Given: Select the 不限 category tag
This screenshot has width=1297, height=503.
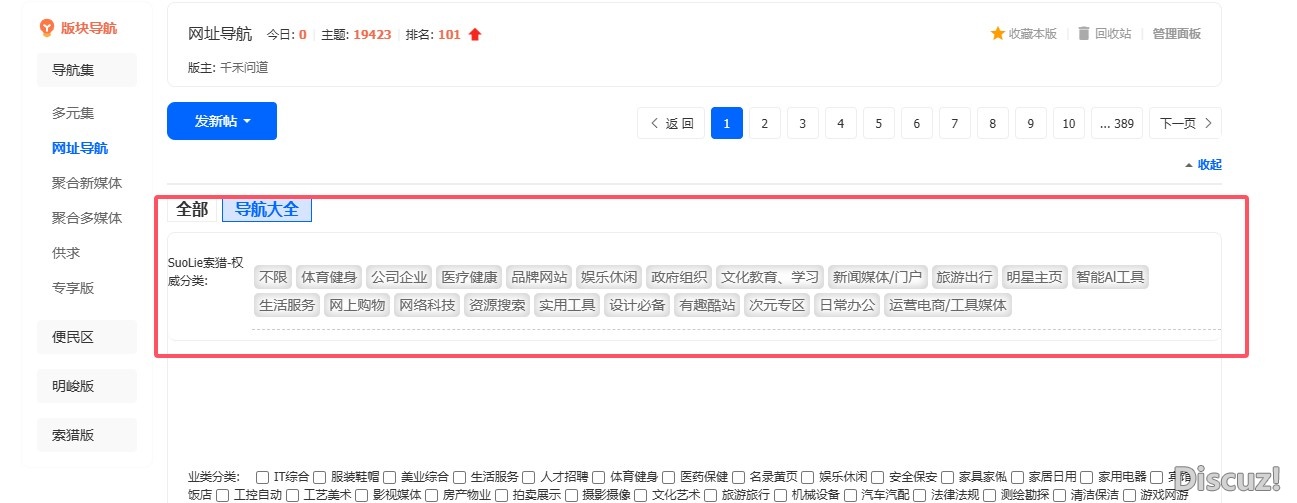Looking at the screenshot, I should click(x=273, y=277).
